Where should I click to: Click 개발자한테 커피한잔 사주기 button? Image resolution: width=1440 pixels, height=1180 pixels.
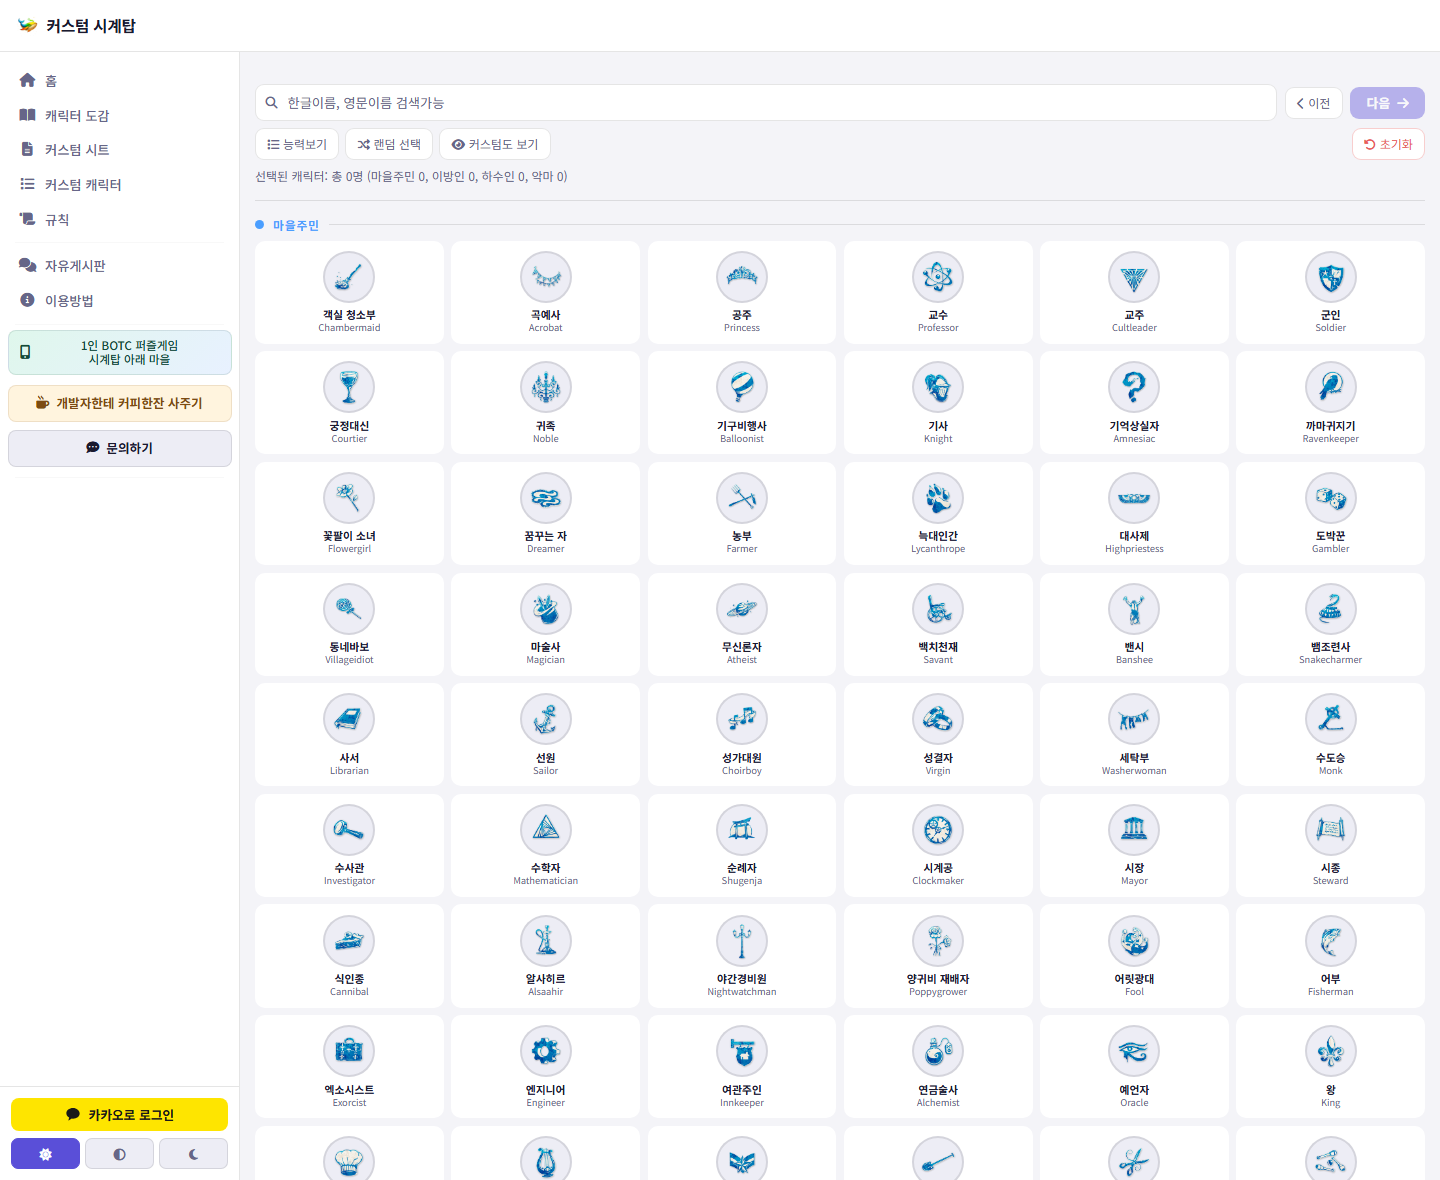pyautogui.click(x=120, y=403)
